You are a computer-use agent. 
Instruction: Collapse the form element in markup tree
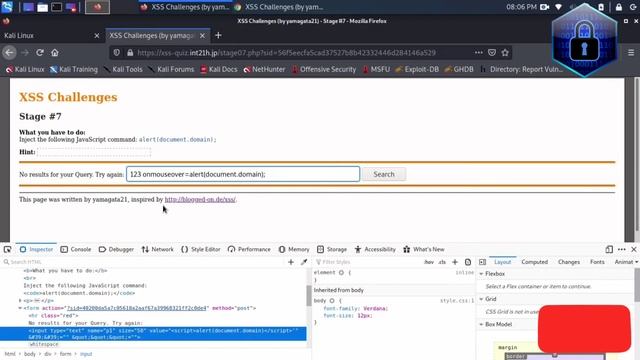click(20, 308)
